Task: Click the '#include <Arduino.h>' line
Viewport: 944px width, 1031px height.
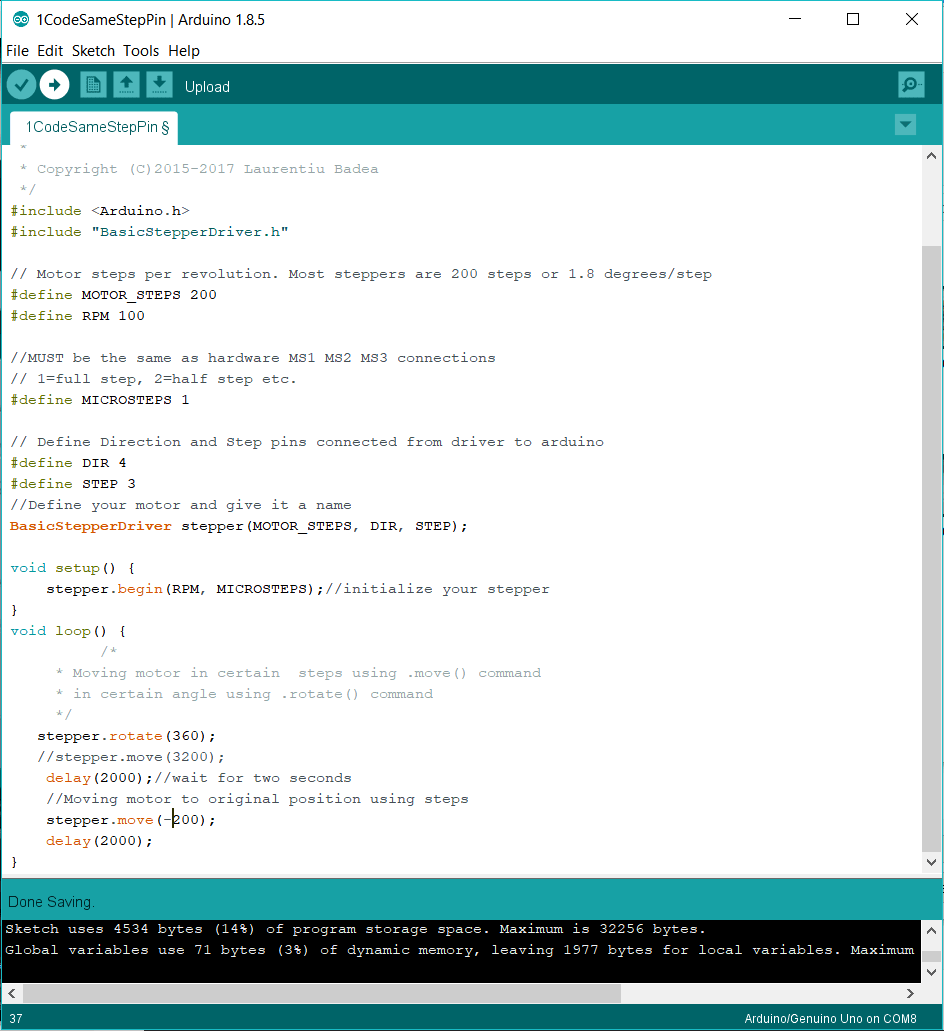Action: click(100, 210)
